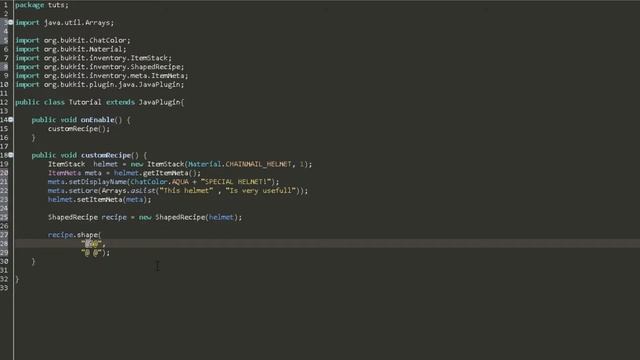Screen dimensions: 640x360
Task: Click the 'import org.bukkit.inventory.meta.ItemMeta;' line
Action: [102, 76]
